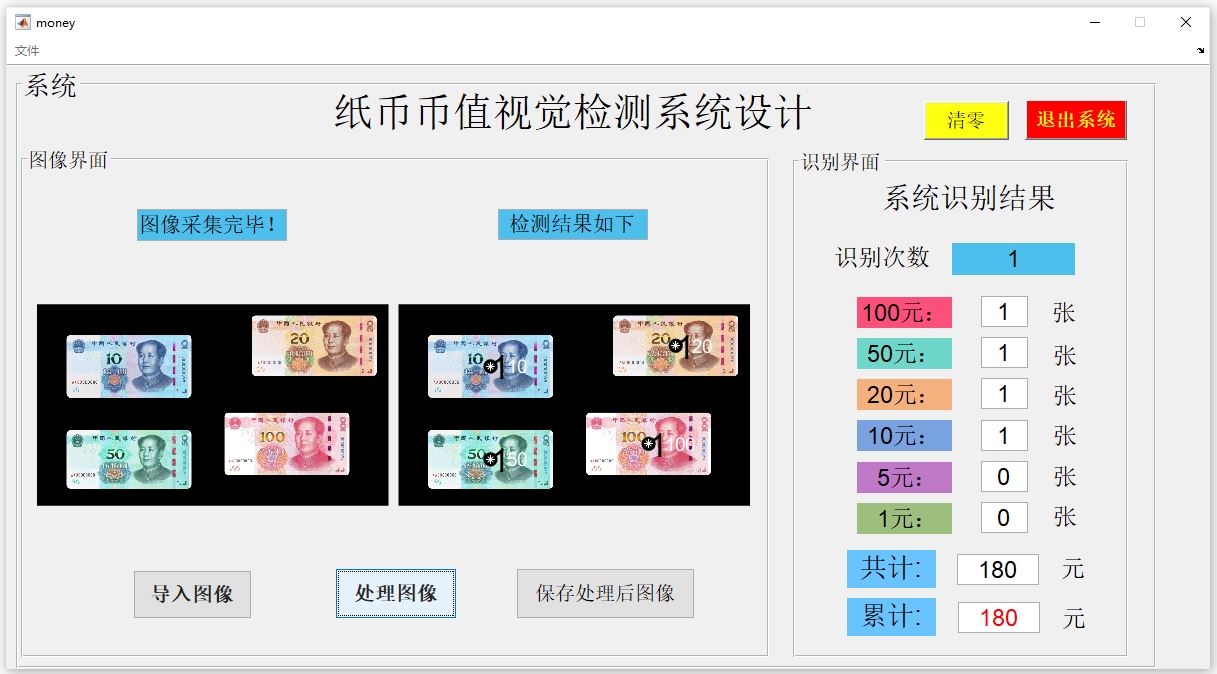Click the orange 20元 label
Viewport: 1217px width, 674px height.
point(904,394)
